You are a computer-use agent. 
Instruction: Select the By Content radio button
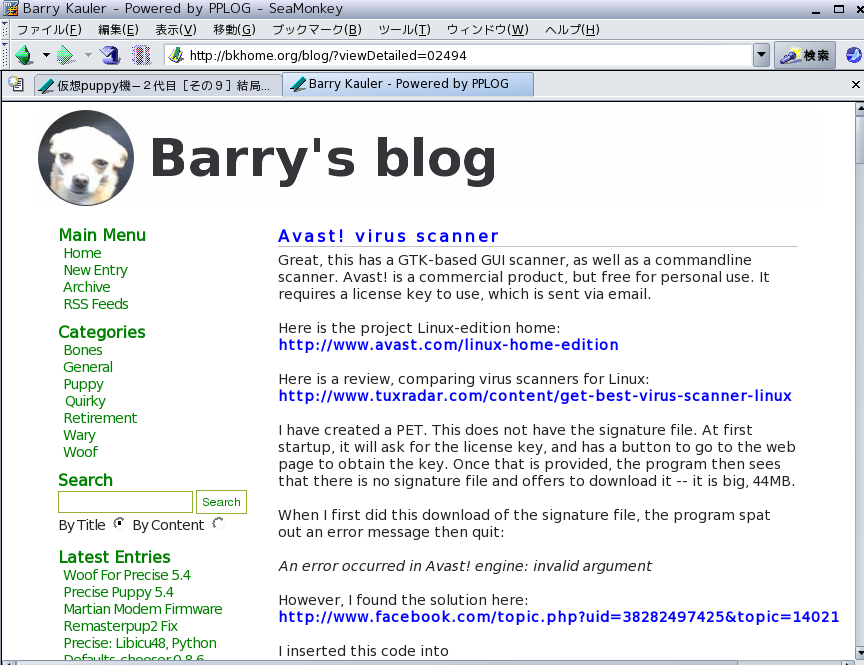pos(218,523)
